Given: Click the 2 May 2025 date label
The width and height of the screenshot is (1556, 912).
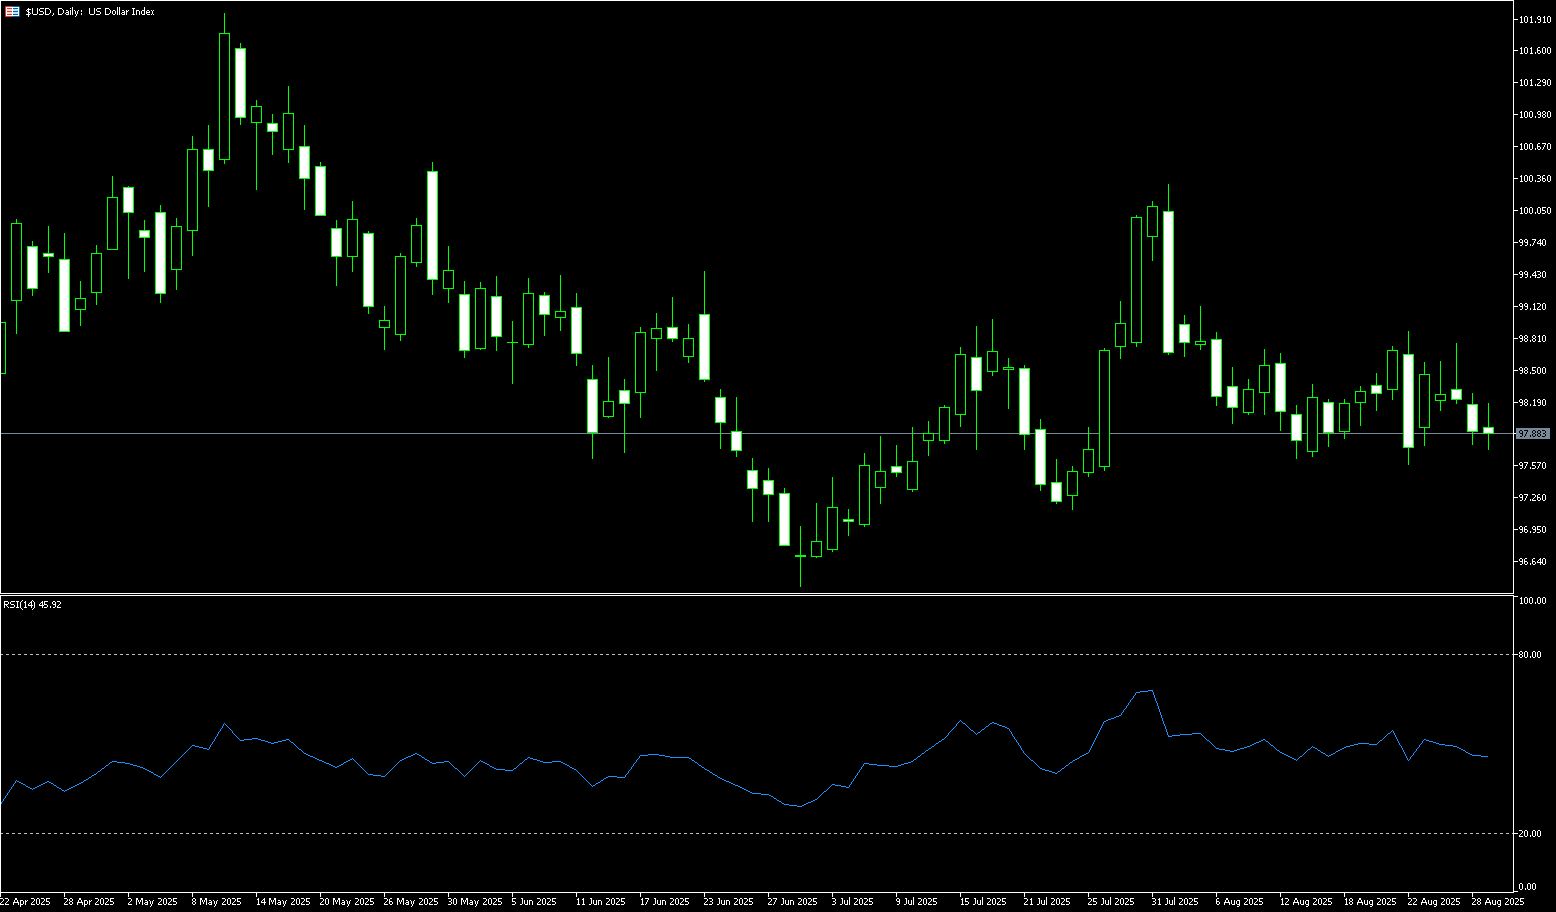Looking at the screenshot, I should pos(153,902).
